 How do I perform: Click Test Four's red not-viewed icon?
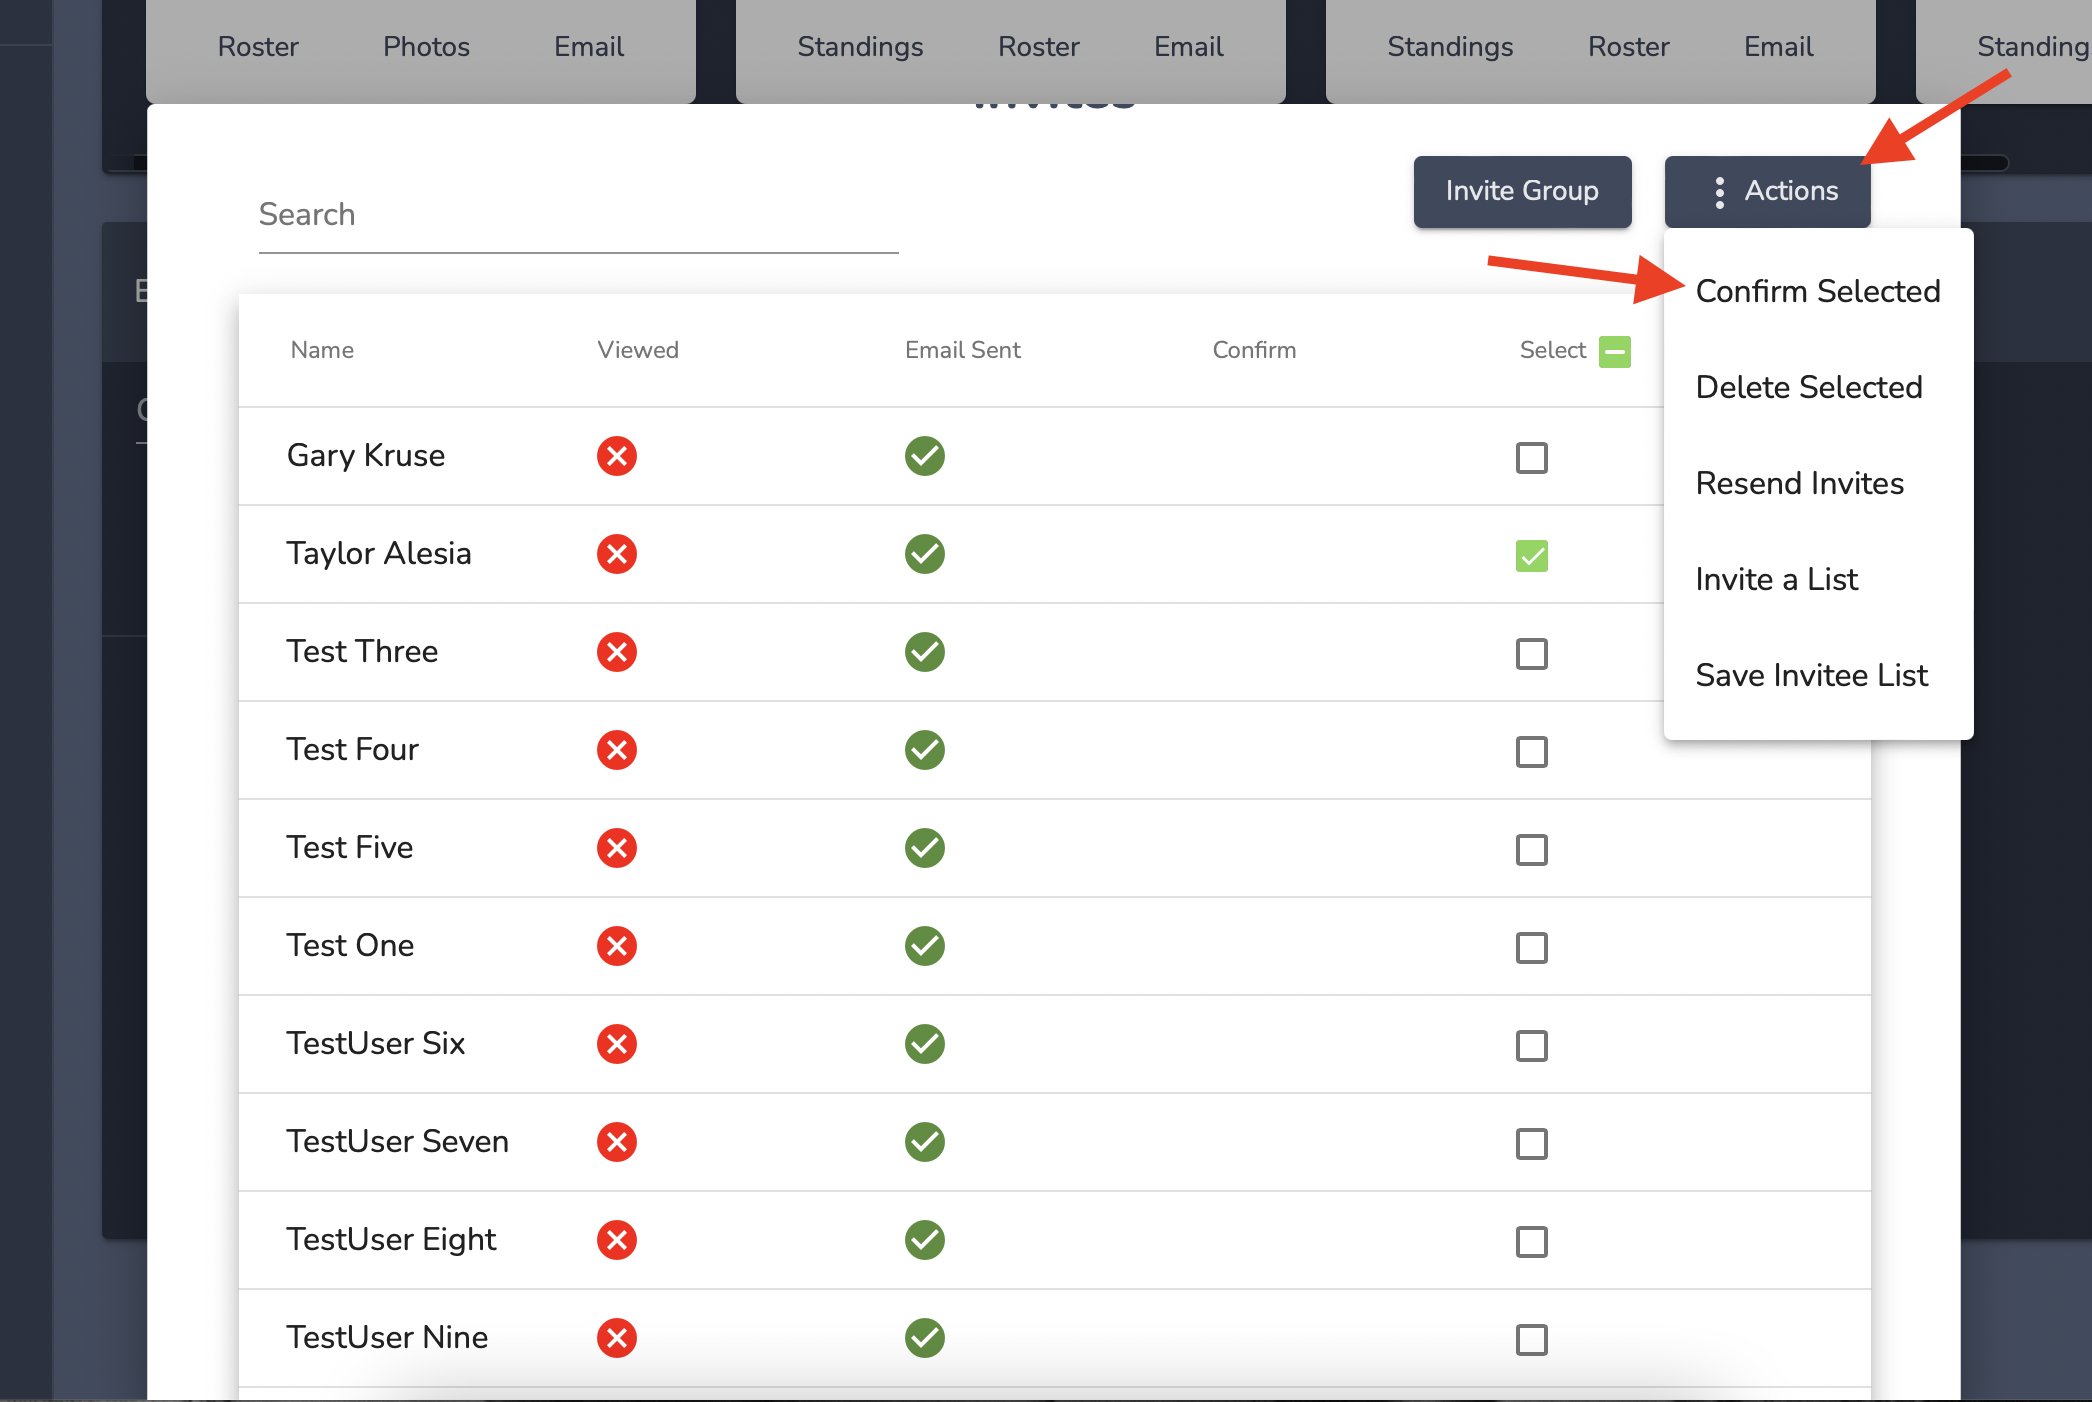[x=617, y=750]
